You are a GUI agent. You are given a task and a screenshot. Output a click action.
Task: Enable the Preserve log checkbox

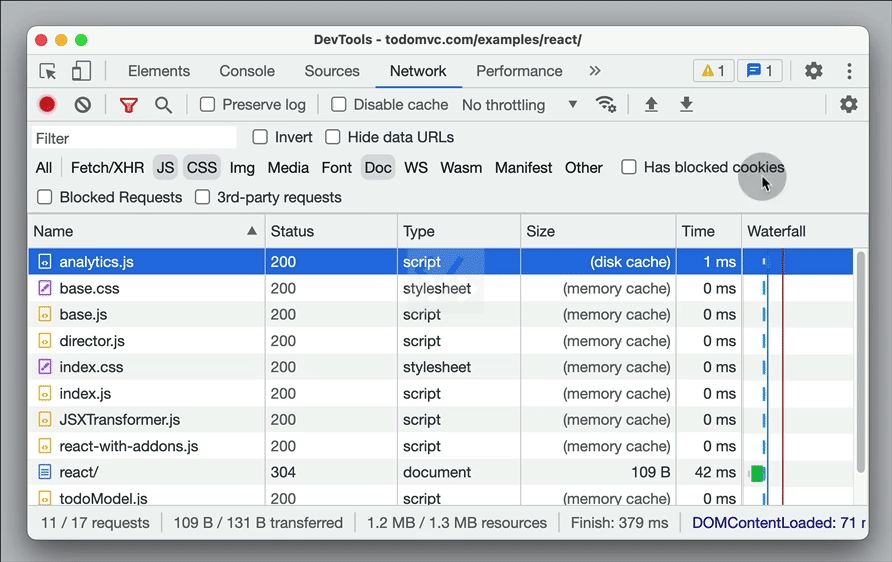(208, 105)
